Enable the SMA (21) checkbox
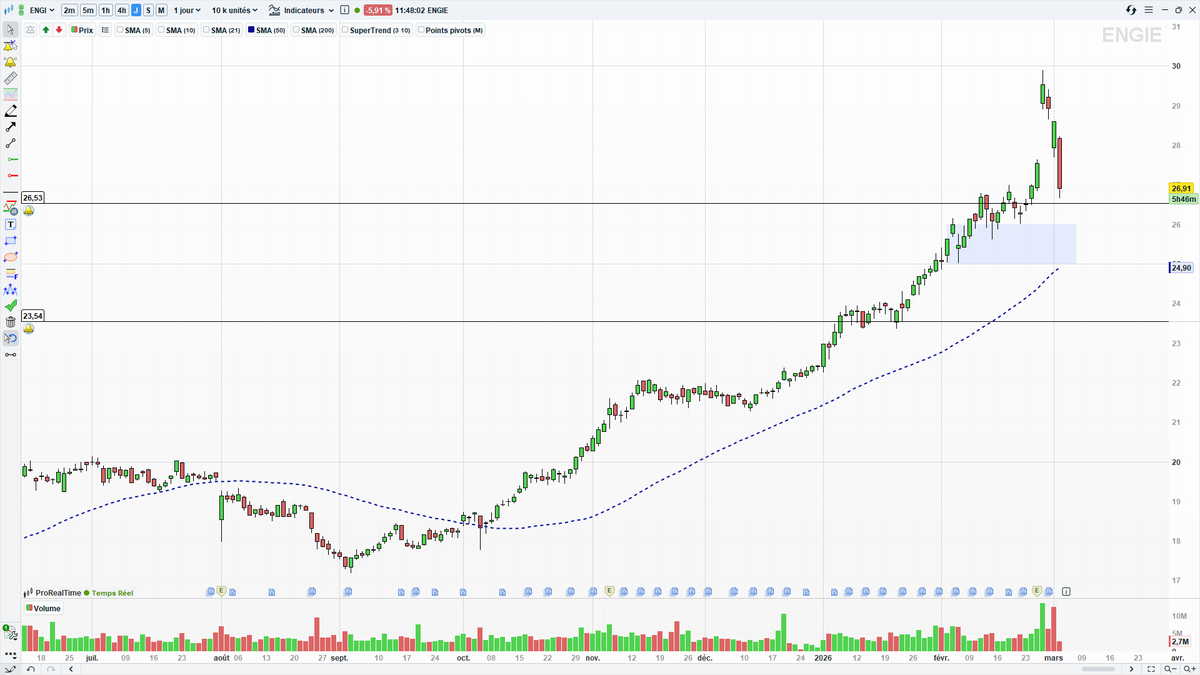Image resolution: width=1200 pixels, height=675 pixels. coord(206,30)
